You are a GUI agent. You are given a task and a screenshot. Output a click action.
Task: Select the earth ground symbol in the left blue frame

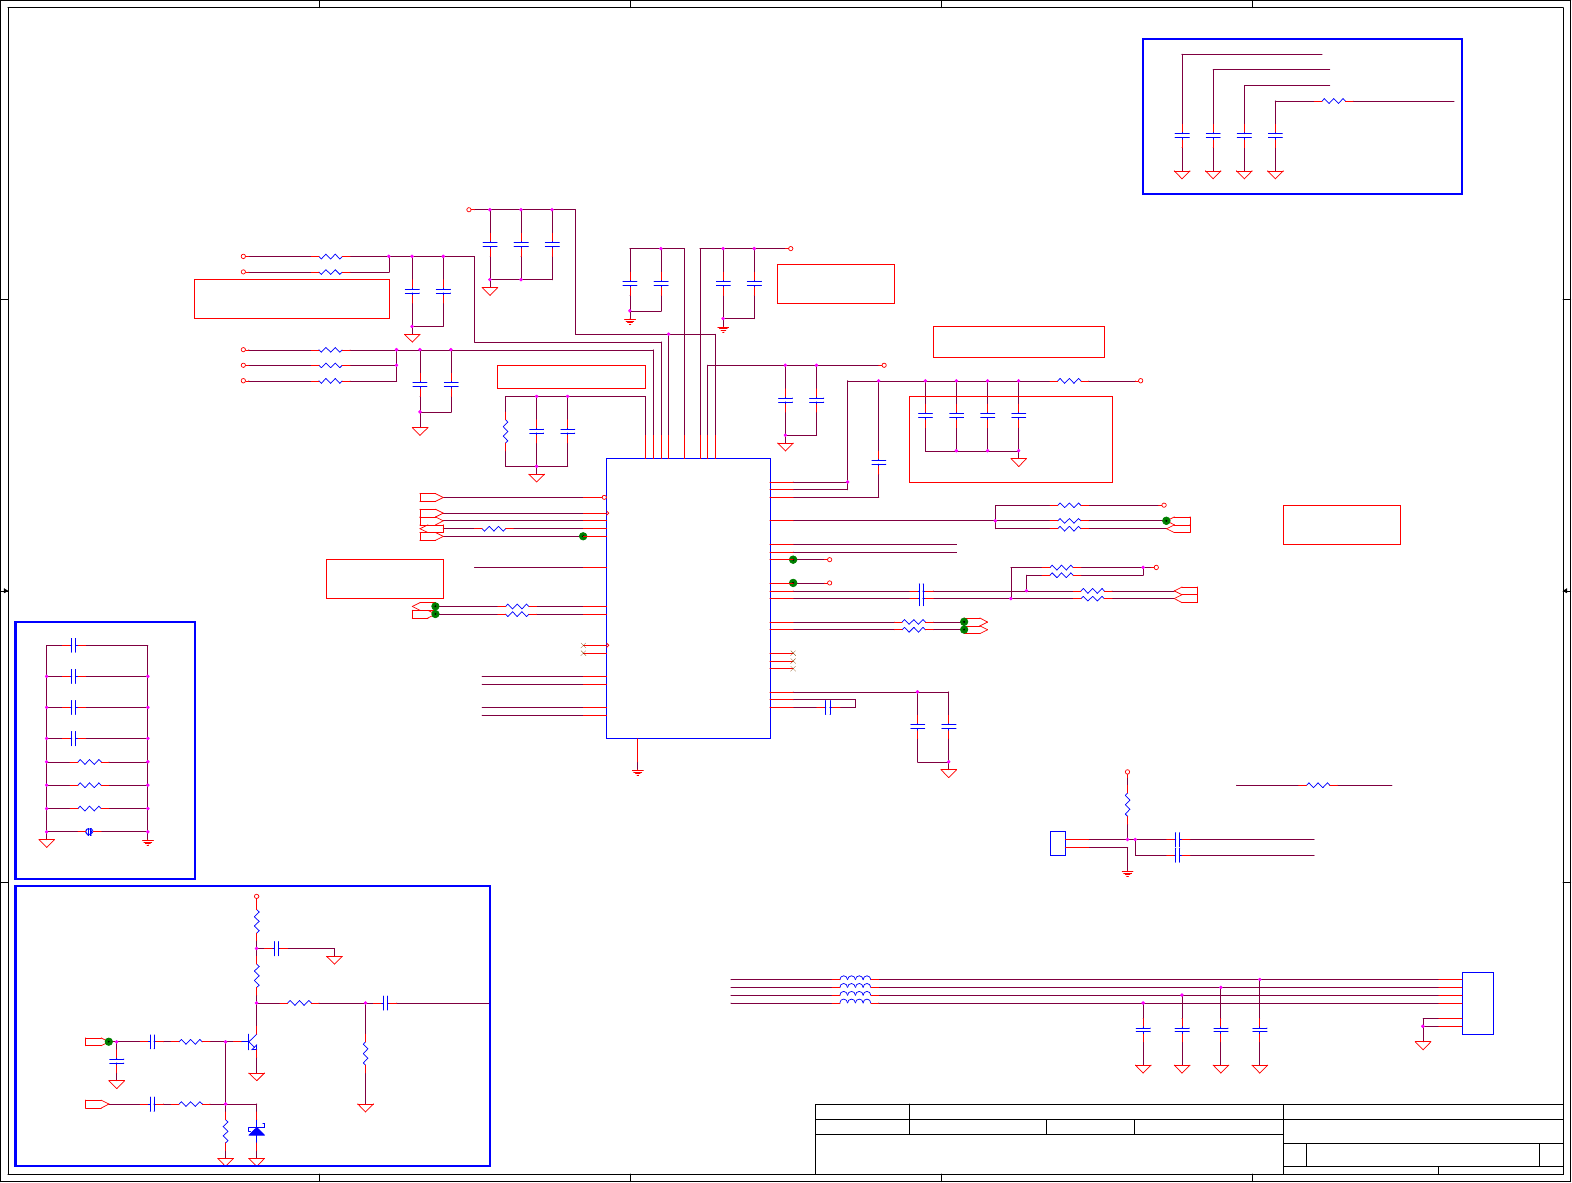(x=148, y=842)
